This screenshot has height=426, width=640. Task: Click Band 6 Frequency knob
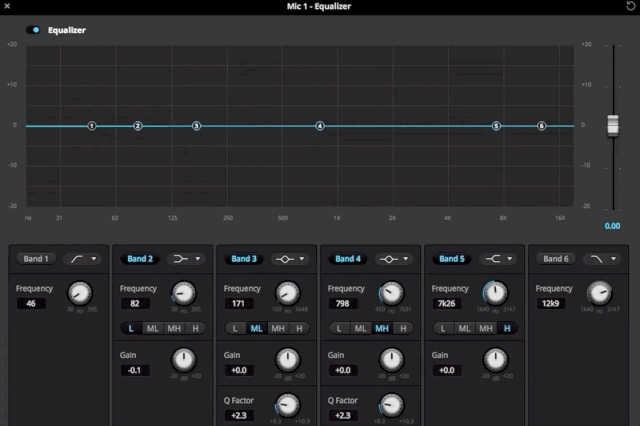click(x=600, y=293)
